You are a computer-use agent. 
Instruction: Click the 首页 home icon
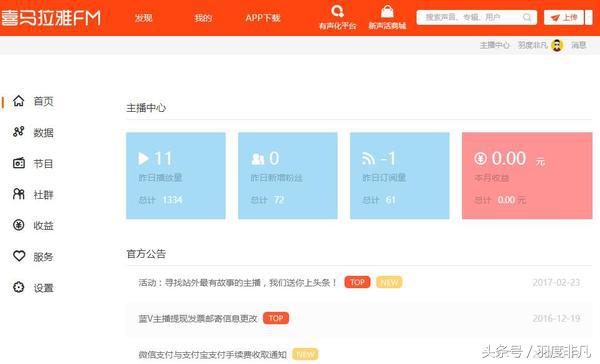18,101
